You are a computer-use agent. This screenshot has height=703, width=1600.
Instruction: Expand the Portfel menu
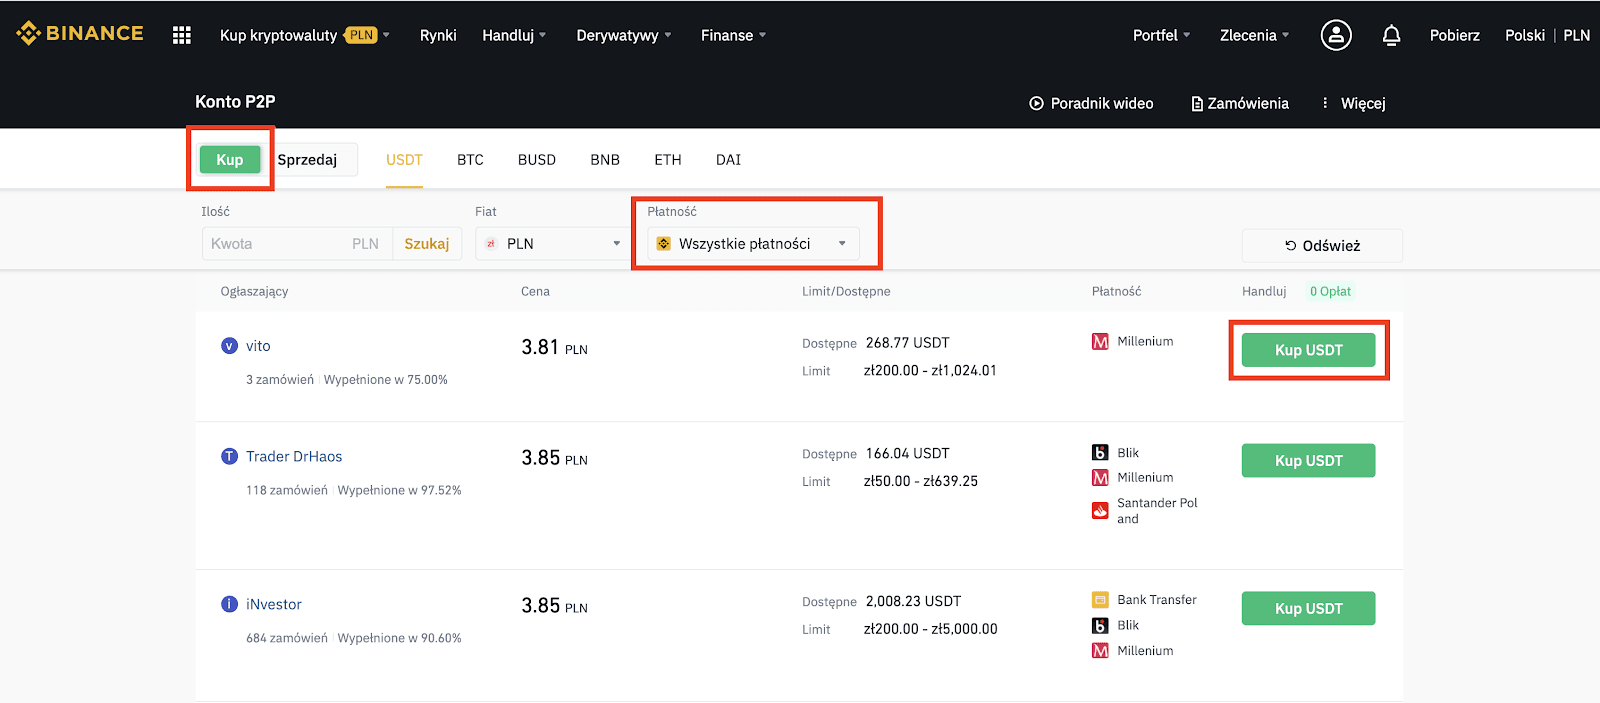pos(1161,35)
